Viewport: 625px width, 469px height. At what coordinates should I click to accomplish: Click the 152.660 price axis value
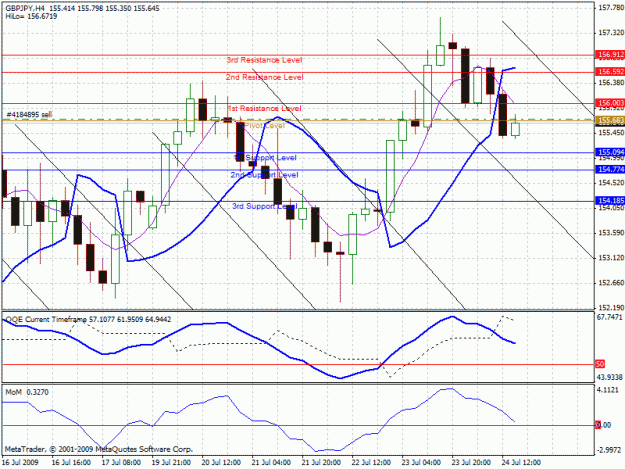click(x=611, y=283)
